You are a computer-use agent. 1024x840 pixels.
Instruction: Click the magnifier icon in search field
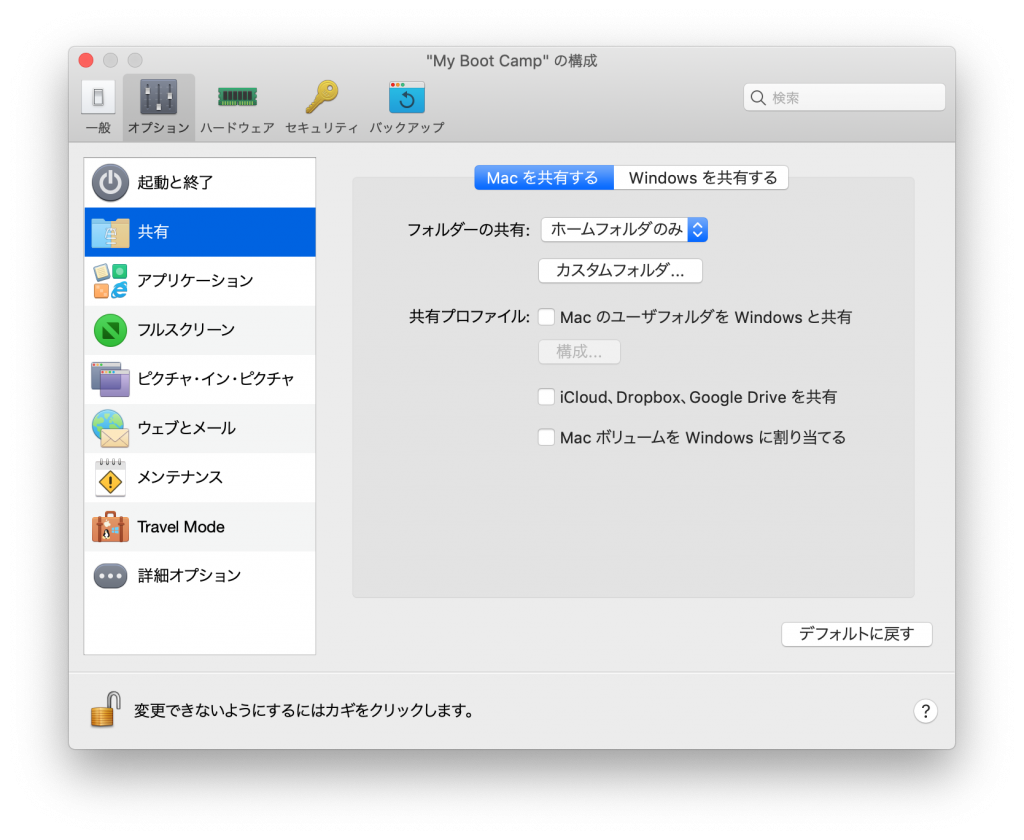758,98
